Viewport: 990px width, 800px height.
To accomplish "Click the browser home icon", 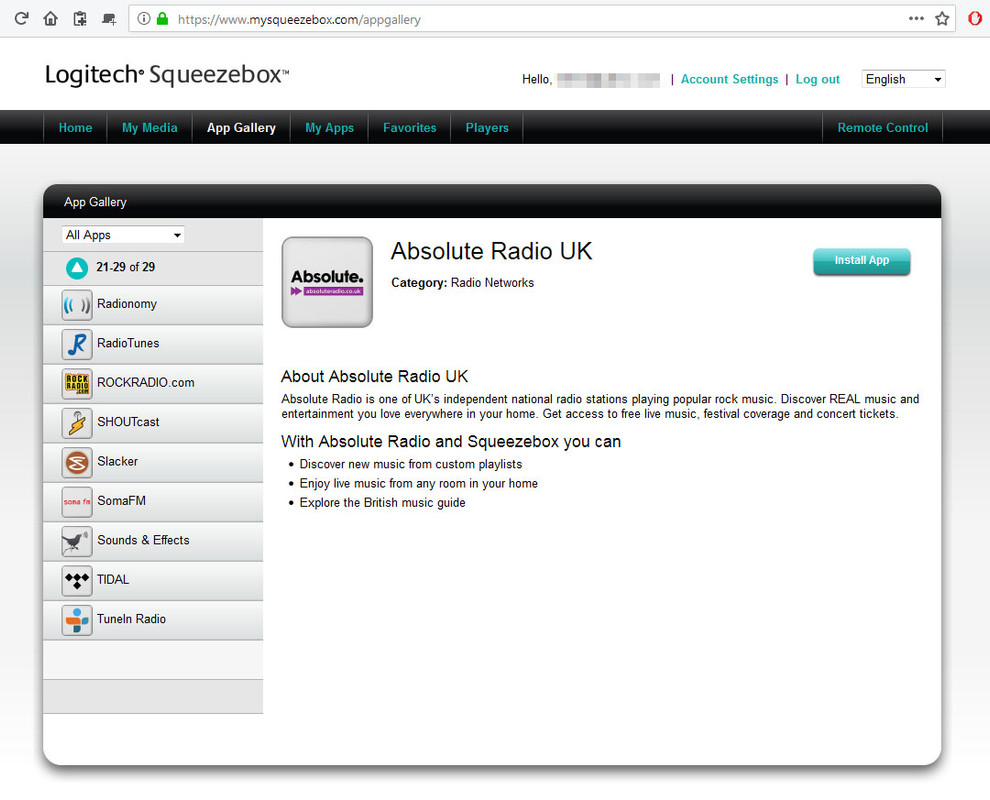I will click(51, 18).
